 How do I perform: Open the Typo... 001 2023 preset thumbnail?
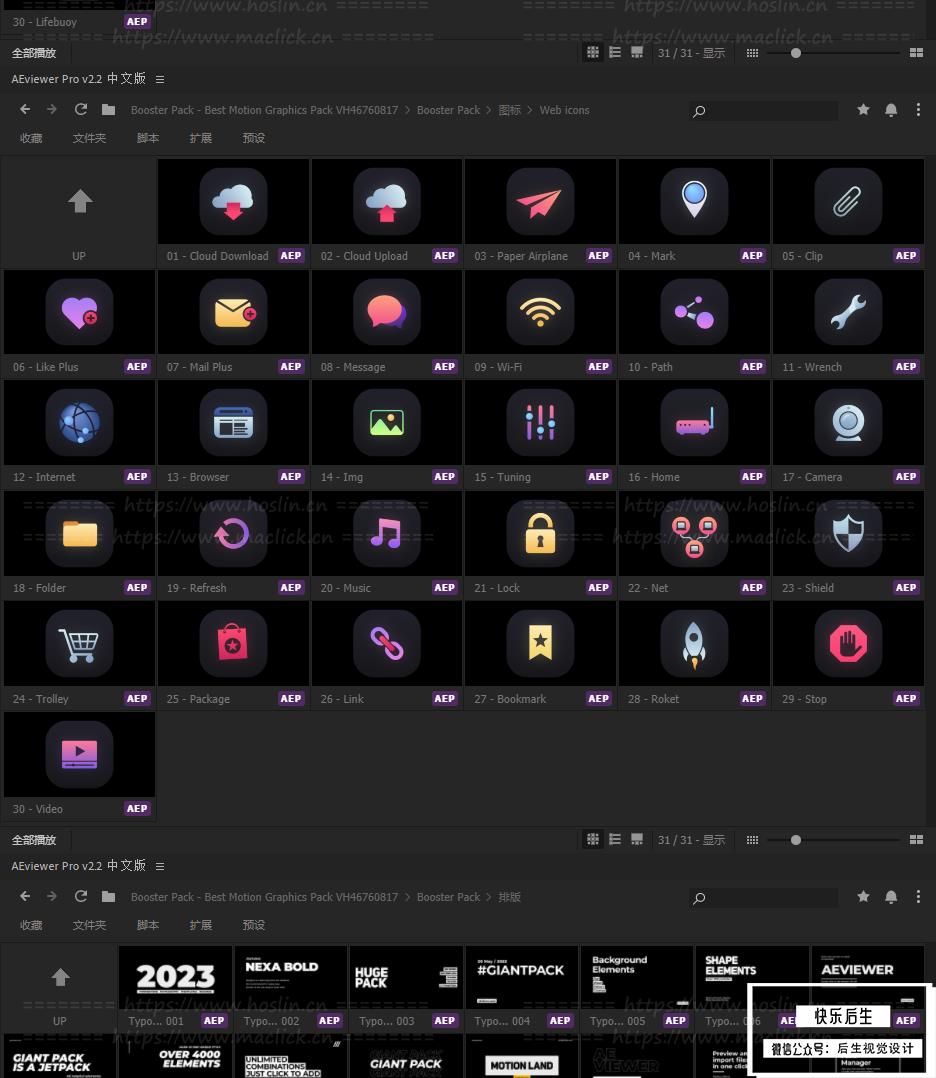(175, 977)
